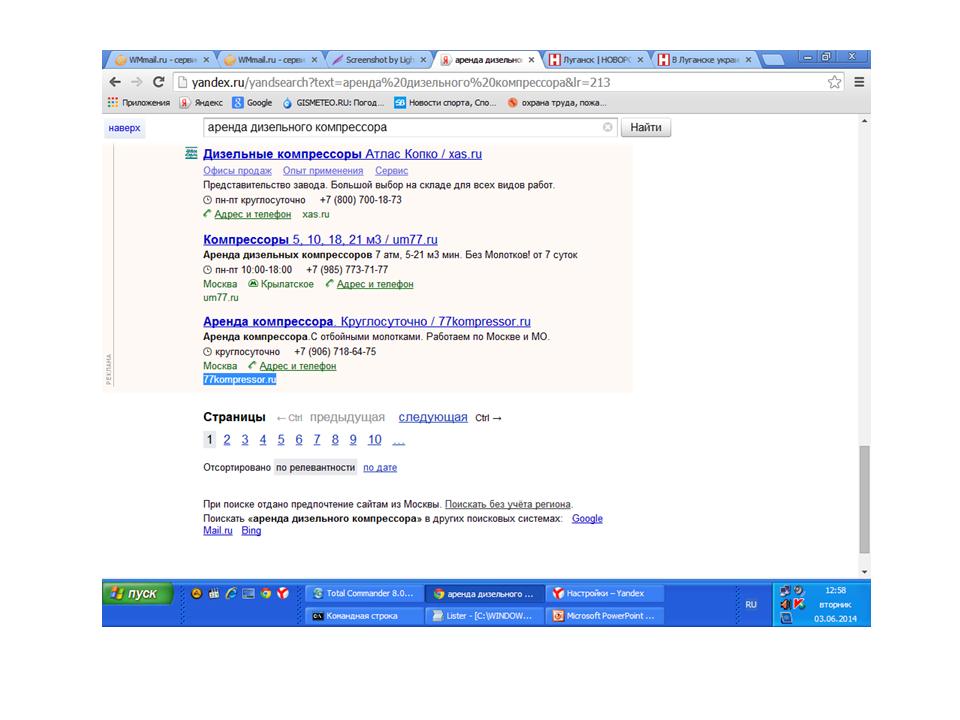
Task: Click the system clock showing 12:58
Action: [x=835, y=590]
